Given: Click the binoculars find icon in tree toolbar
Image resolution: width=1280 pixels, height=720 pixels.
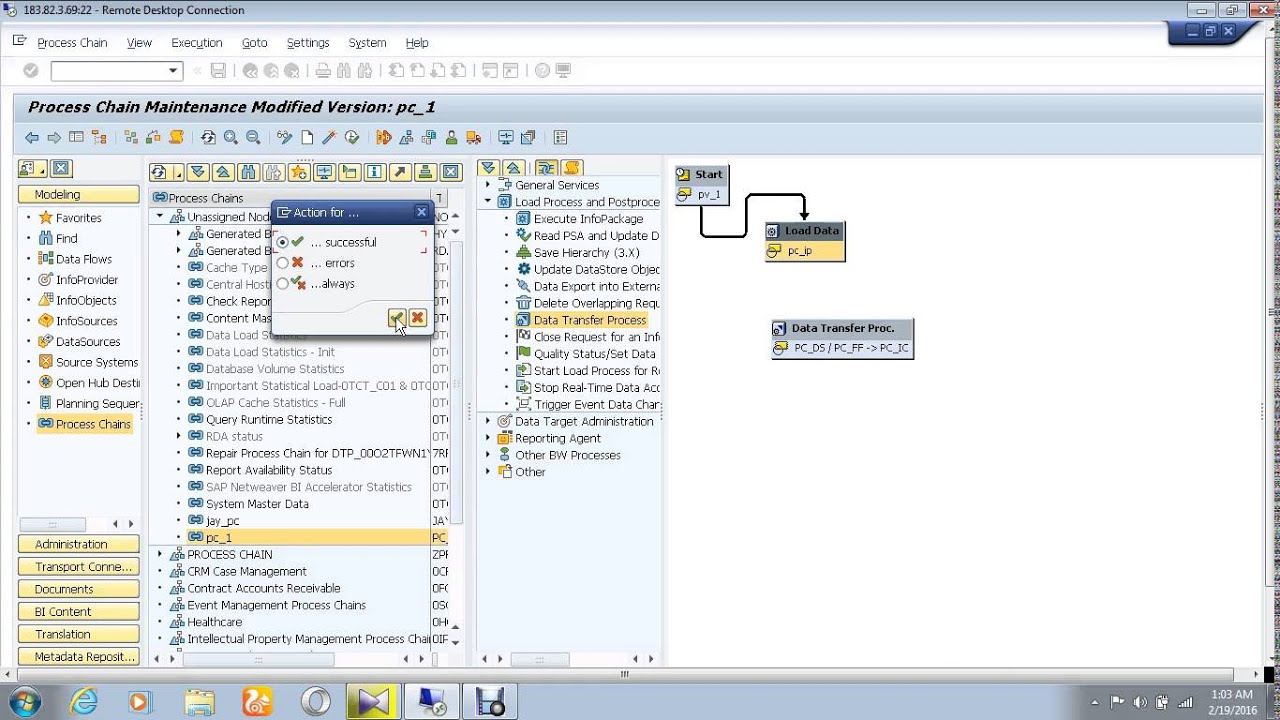Looking at the screenshot, I should 248,172.
